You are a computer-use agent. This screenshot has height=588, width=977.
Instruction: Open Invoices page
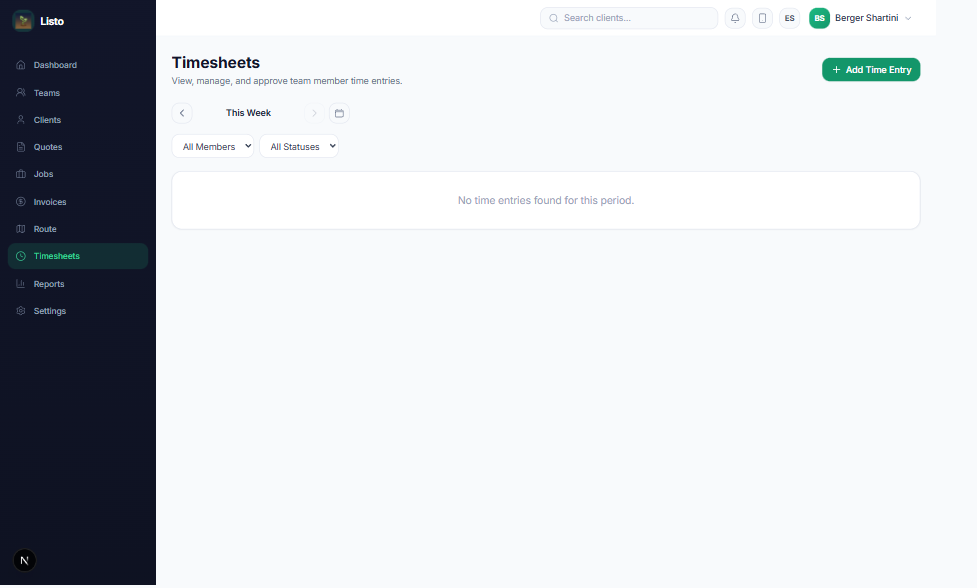[x=78, y=202]
